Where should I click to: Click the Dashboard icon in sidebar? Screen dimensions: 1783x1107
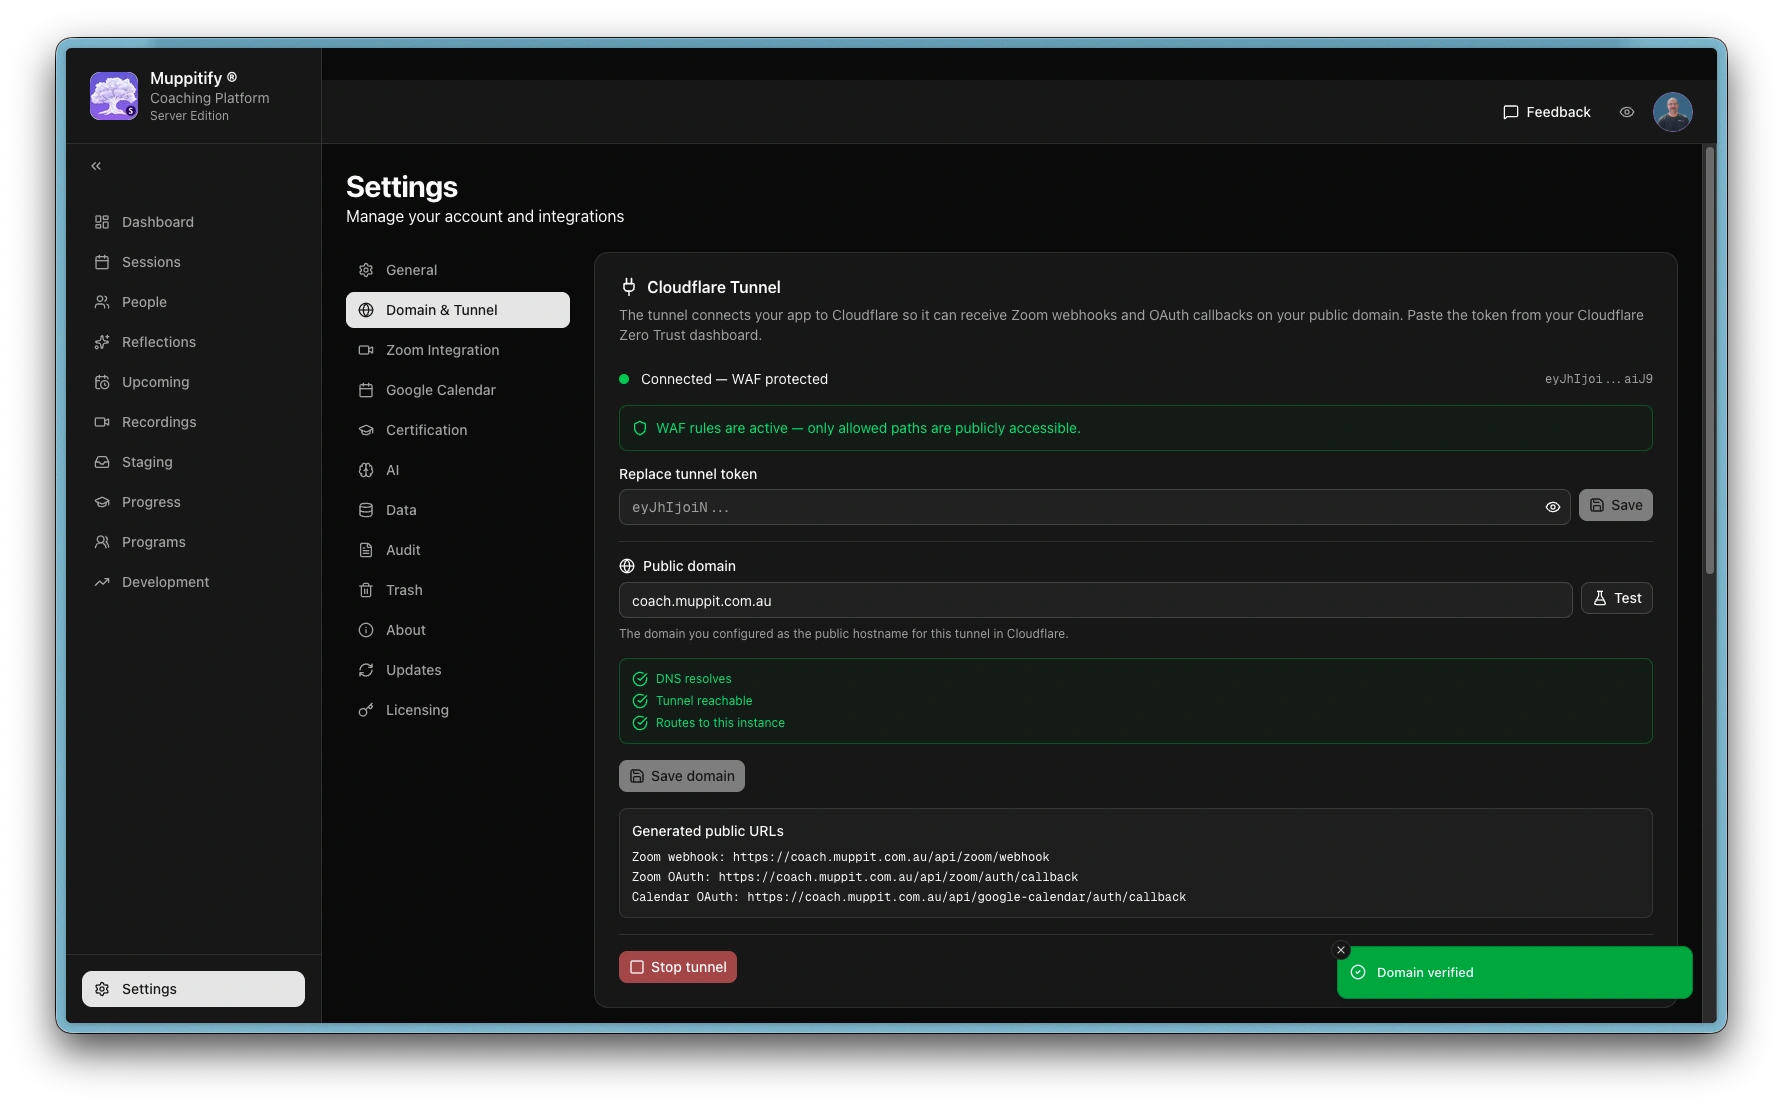pyautogui.click(x=102, y=222)
